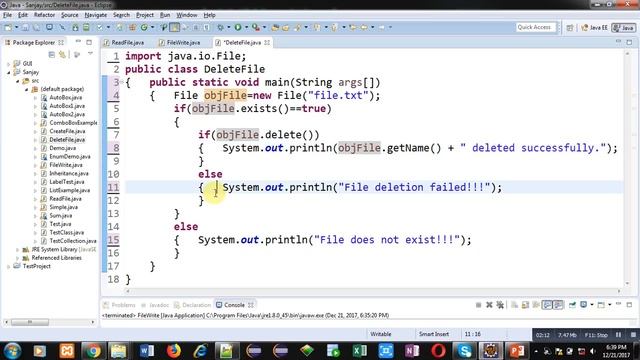
Task: Click the Writable status bar entry
Action: tap(381, 334)
